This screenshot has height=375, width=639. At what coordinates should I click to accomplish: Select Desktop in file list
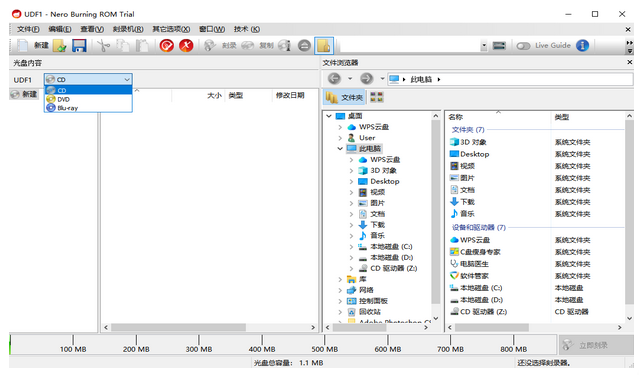coord(474,154)
